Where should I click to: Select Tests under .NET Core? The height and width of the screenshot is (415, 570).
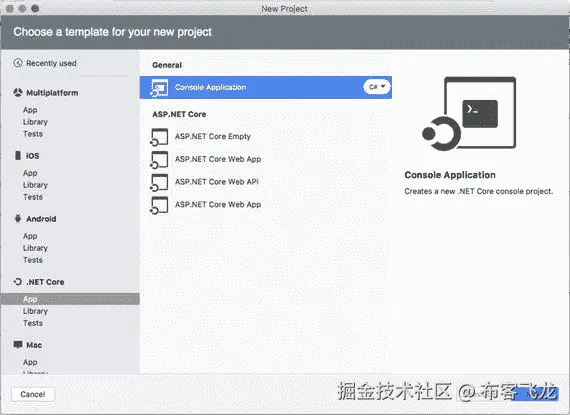pyautogui.click(x=33, y=323)
